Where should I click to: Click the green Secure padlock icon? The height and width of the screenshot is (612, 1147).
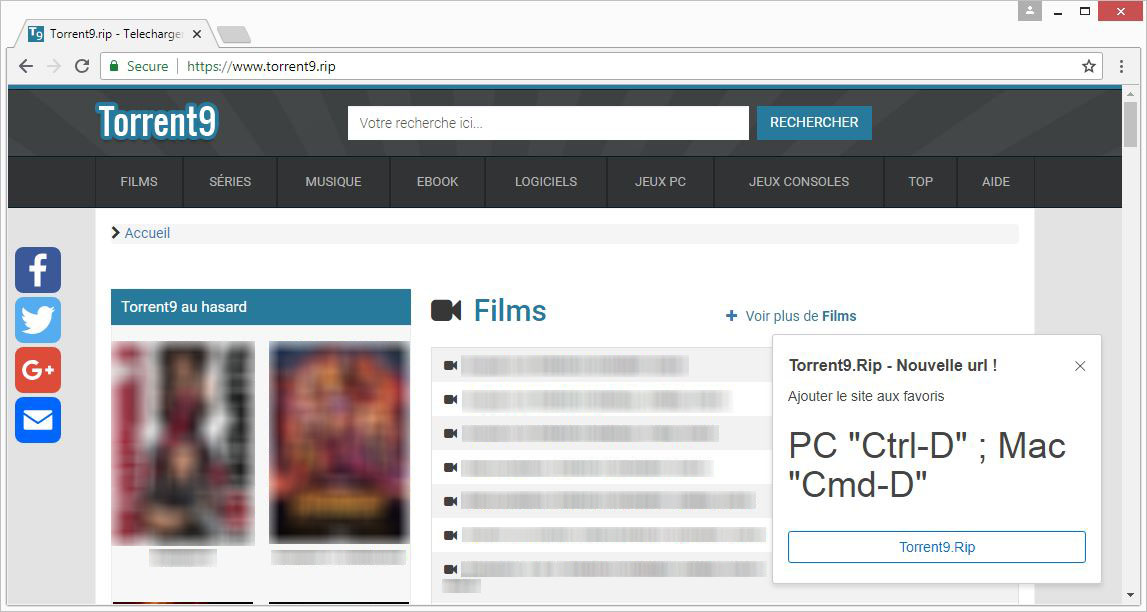pos(113,67)
